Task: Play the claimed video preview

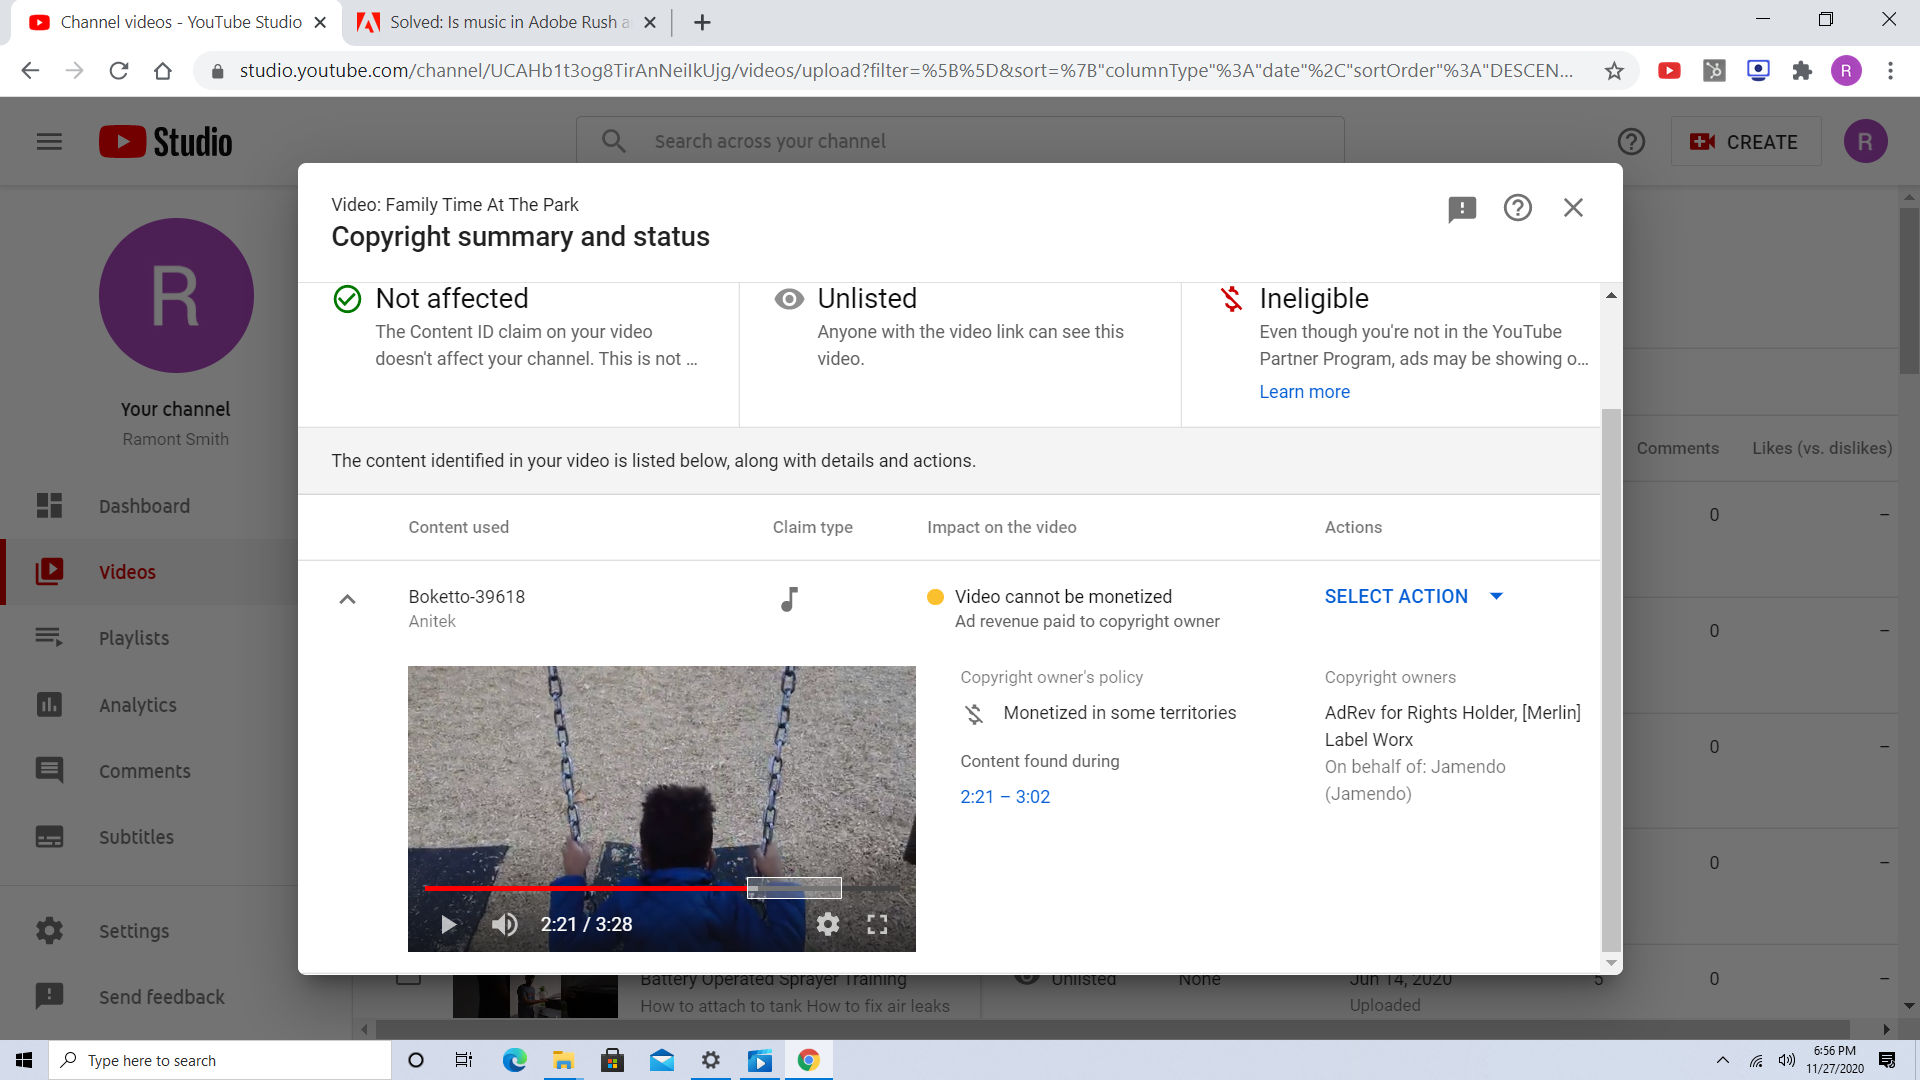Action: (x=449, y=924)
